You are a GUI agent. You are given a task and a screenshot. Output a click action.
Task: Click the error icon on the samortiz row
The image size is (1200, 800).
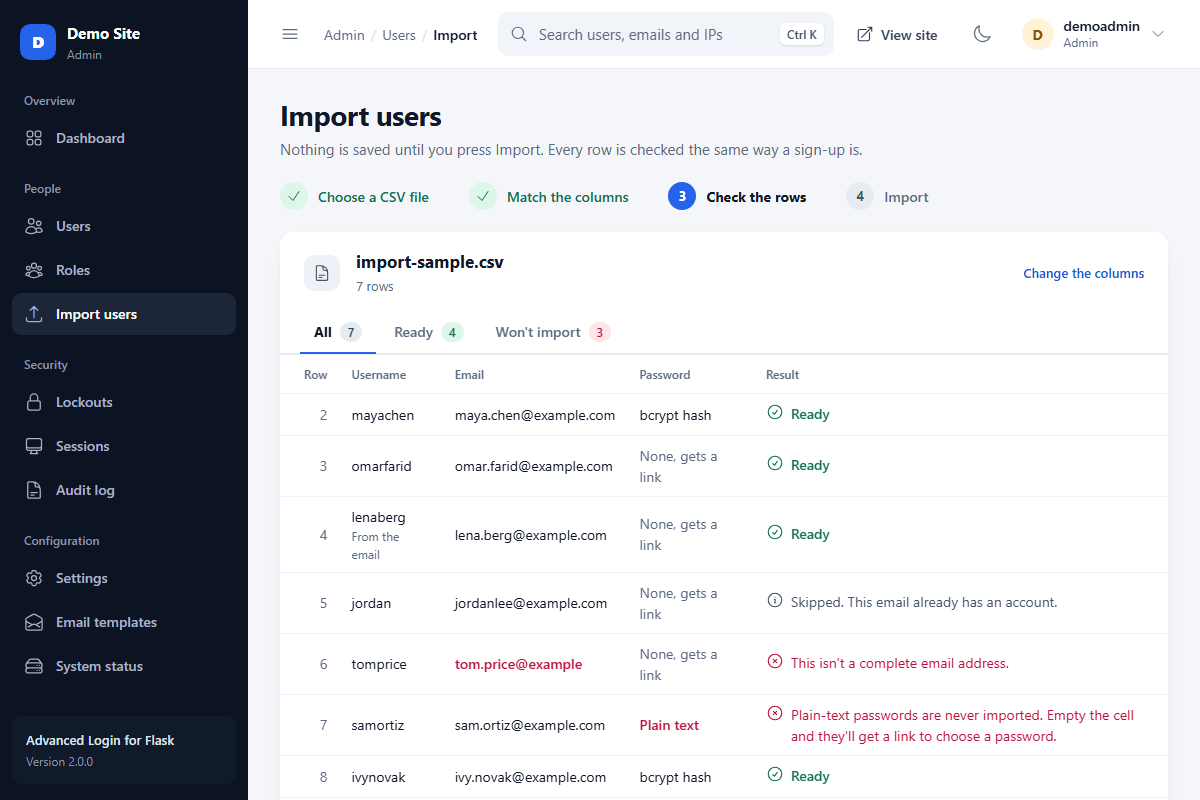(x=774, y=714)
